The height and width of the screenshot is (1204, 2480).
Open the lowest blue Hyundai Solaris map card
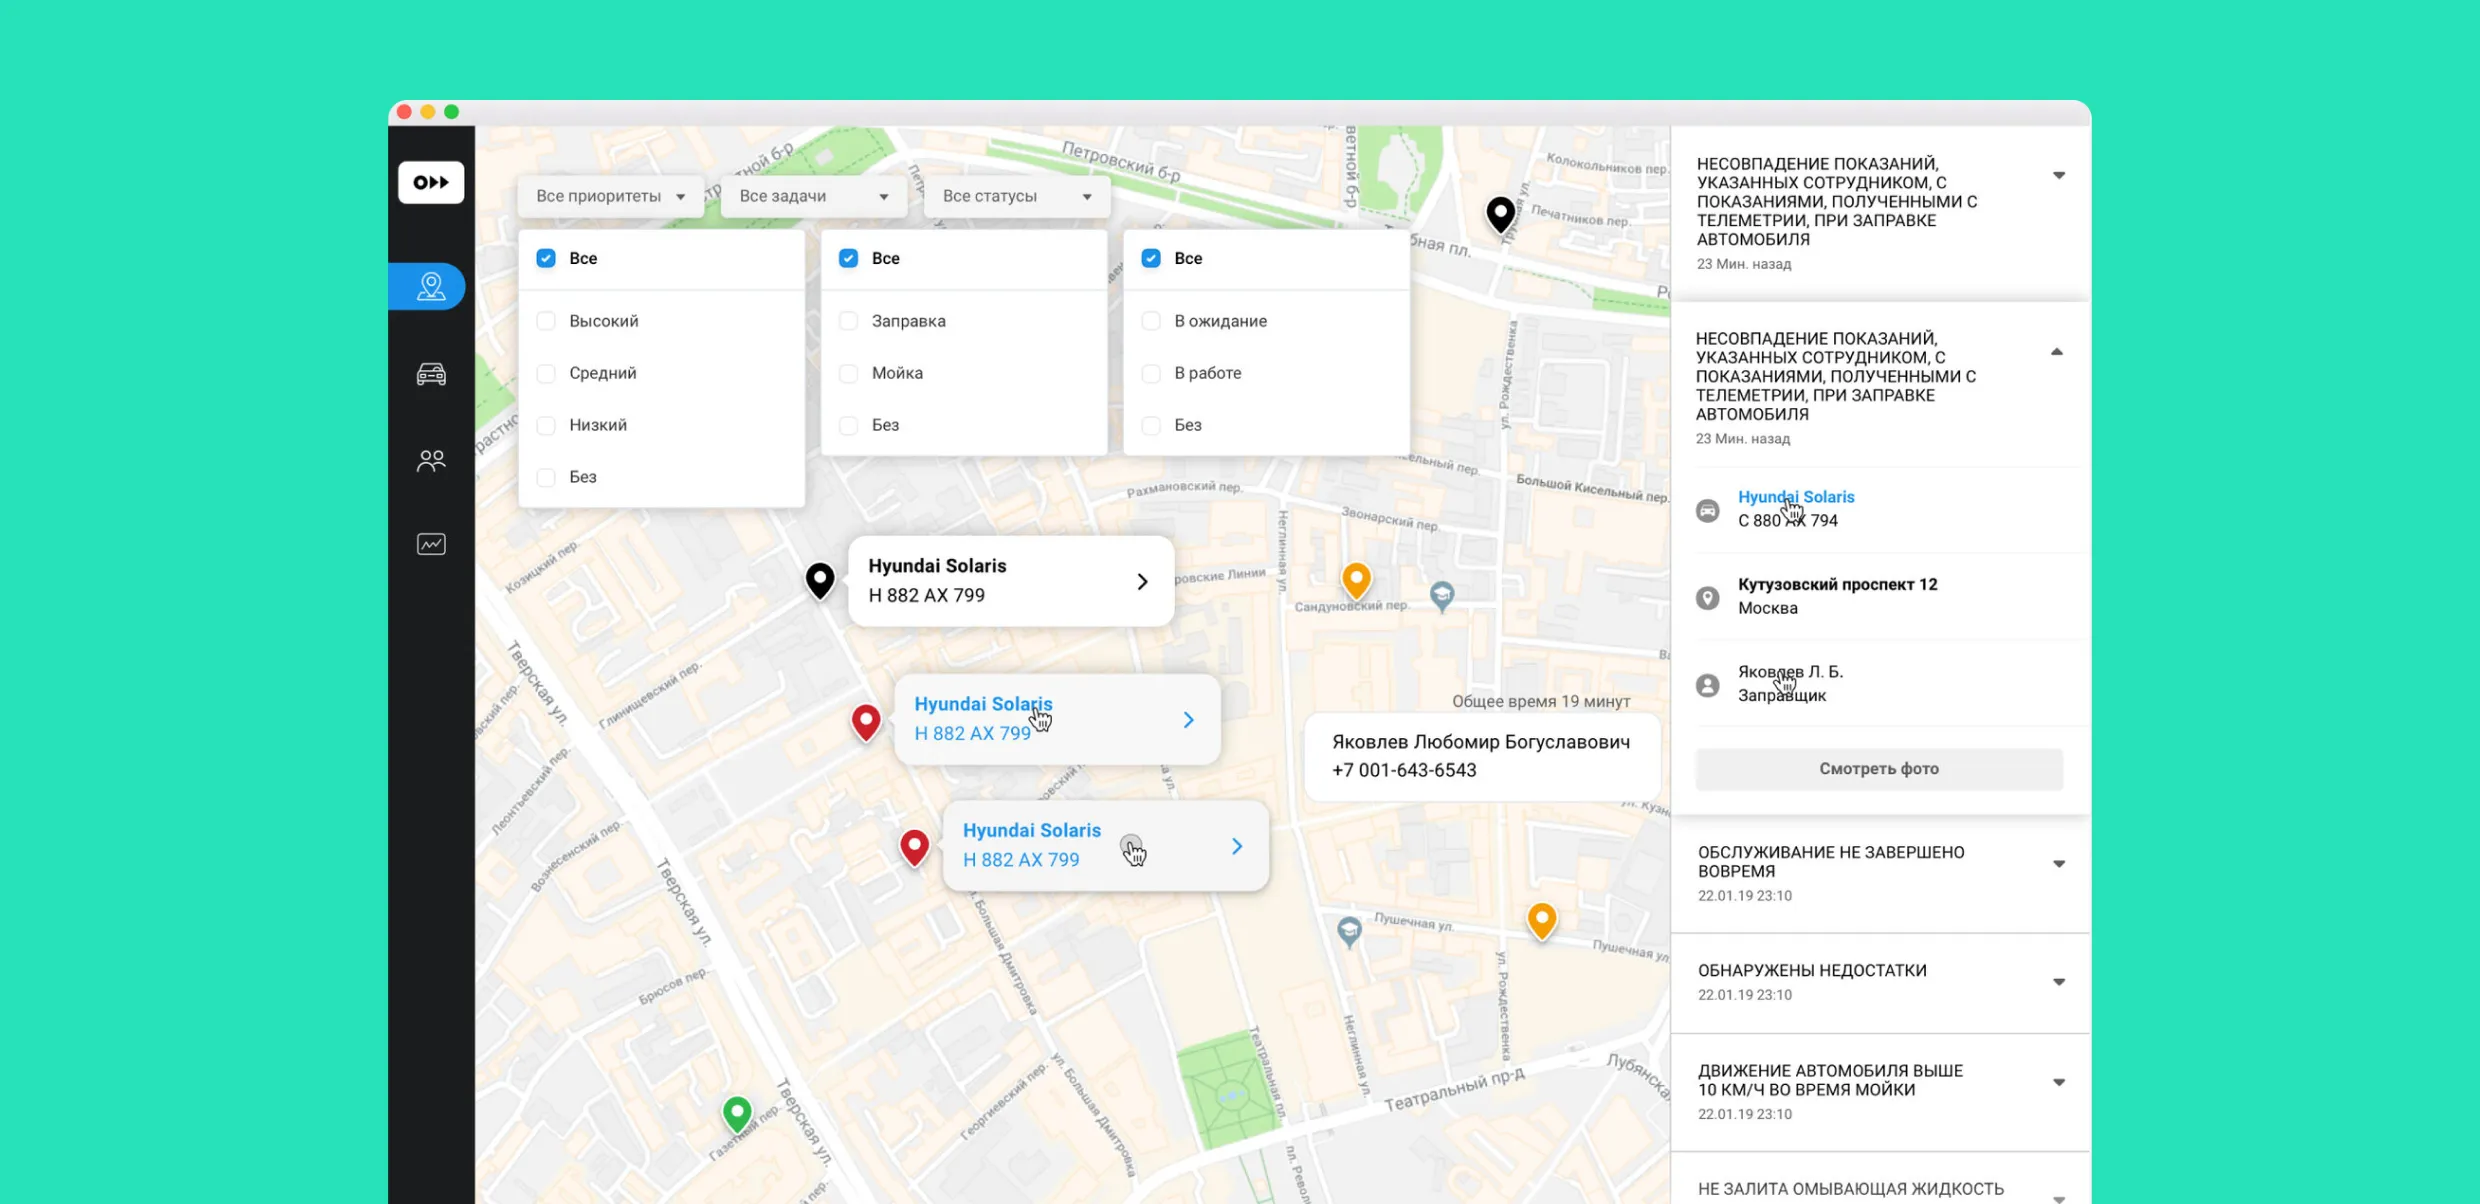tap(1106, 845)
